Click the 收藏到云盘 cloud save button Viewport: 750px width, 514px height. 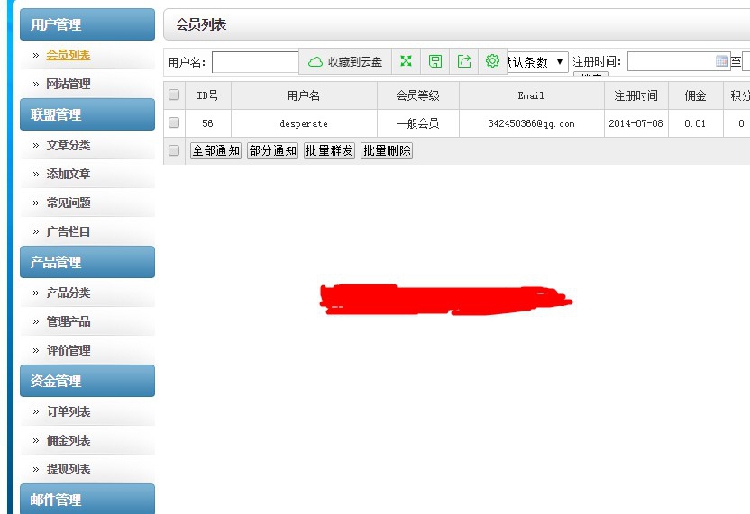tap(345, 62)
